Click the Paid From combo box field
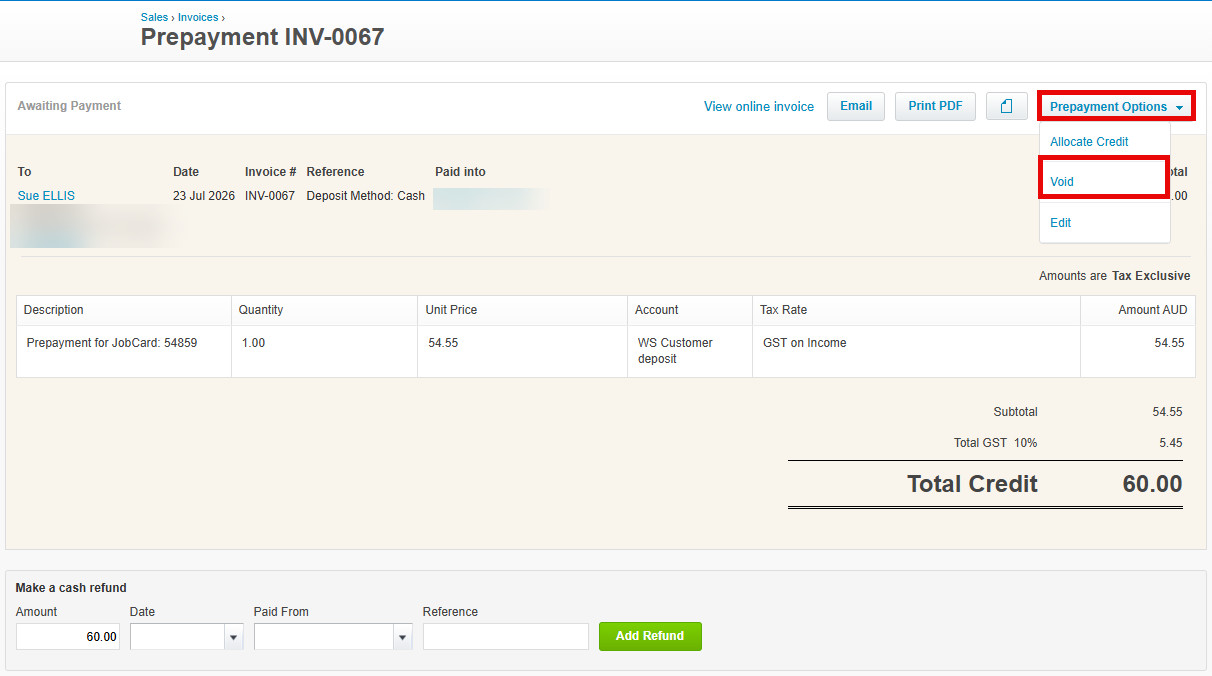1212x676 pixels. pyautogui.click(x=324, y=636)
